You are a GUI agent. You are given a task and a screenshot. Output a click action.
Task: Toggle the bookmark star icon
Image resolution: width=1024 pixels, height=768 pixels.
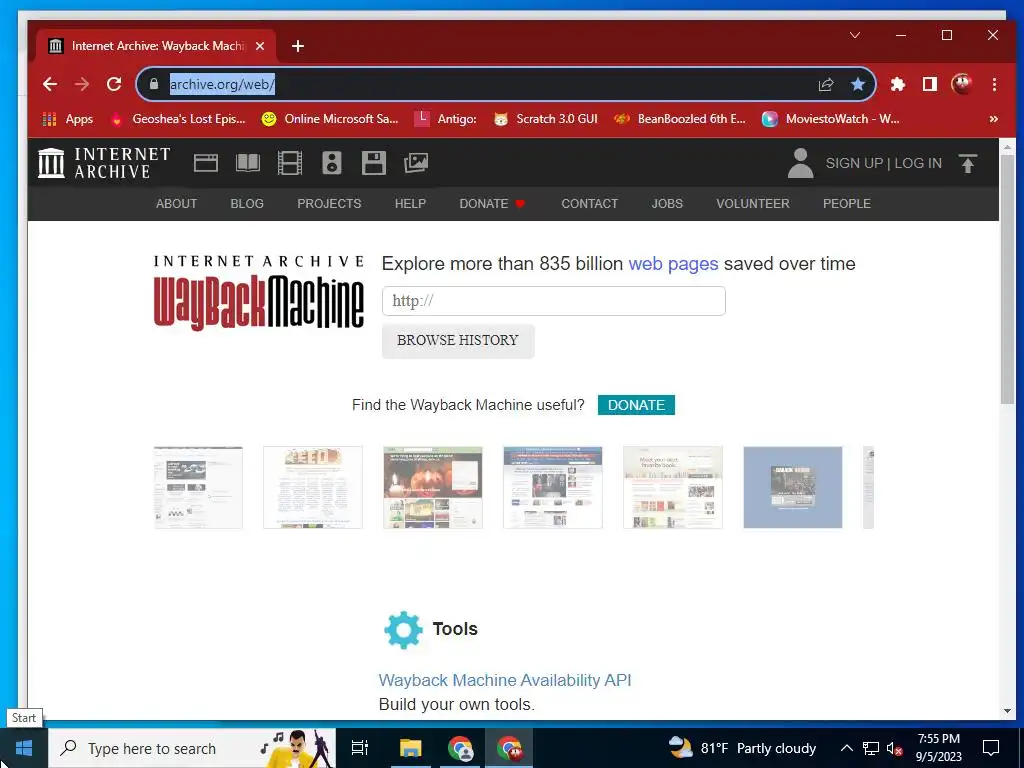coord(858,84)
